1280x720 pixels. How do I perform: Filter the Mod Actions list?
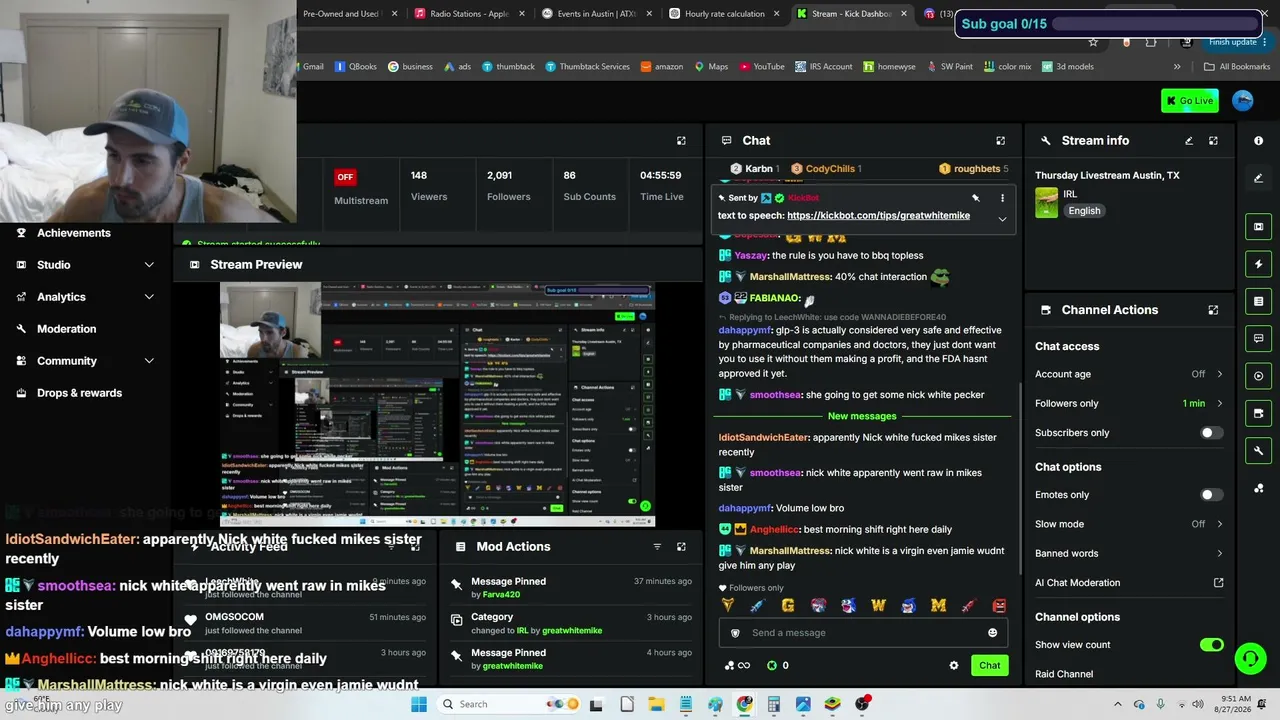(x=657, y=547)
